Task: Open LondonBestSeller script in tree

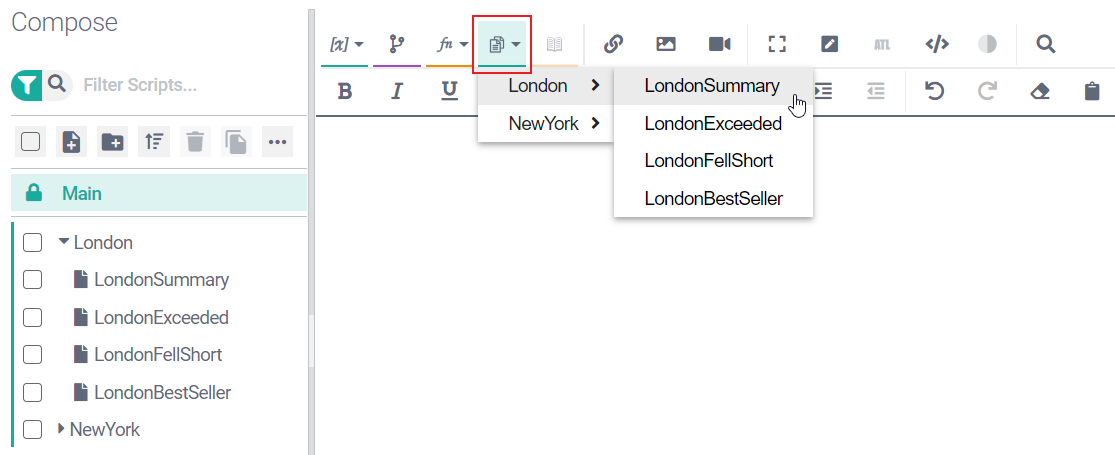Action: (x=162, y=392)
